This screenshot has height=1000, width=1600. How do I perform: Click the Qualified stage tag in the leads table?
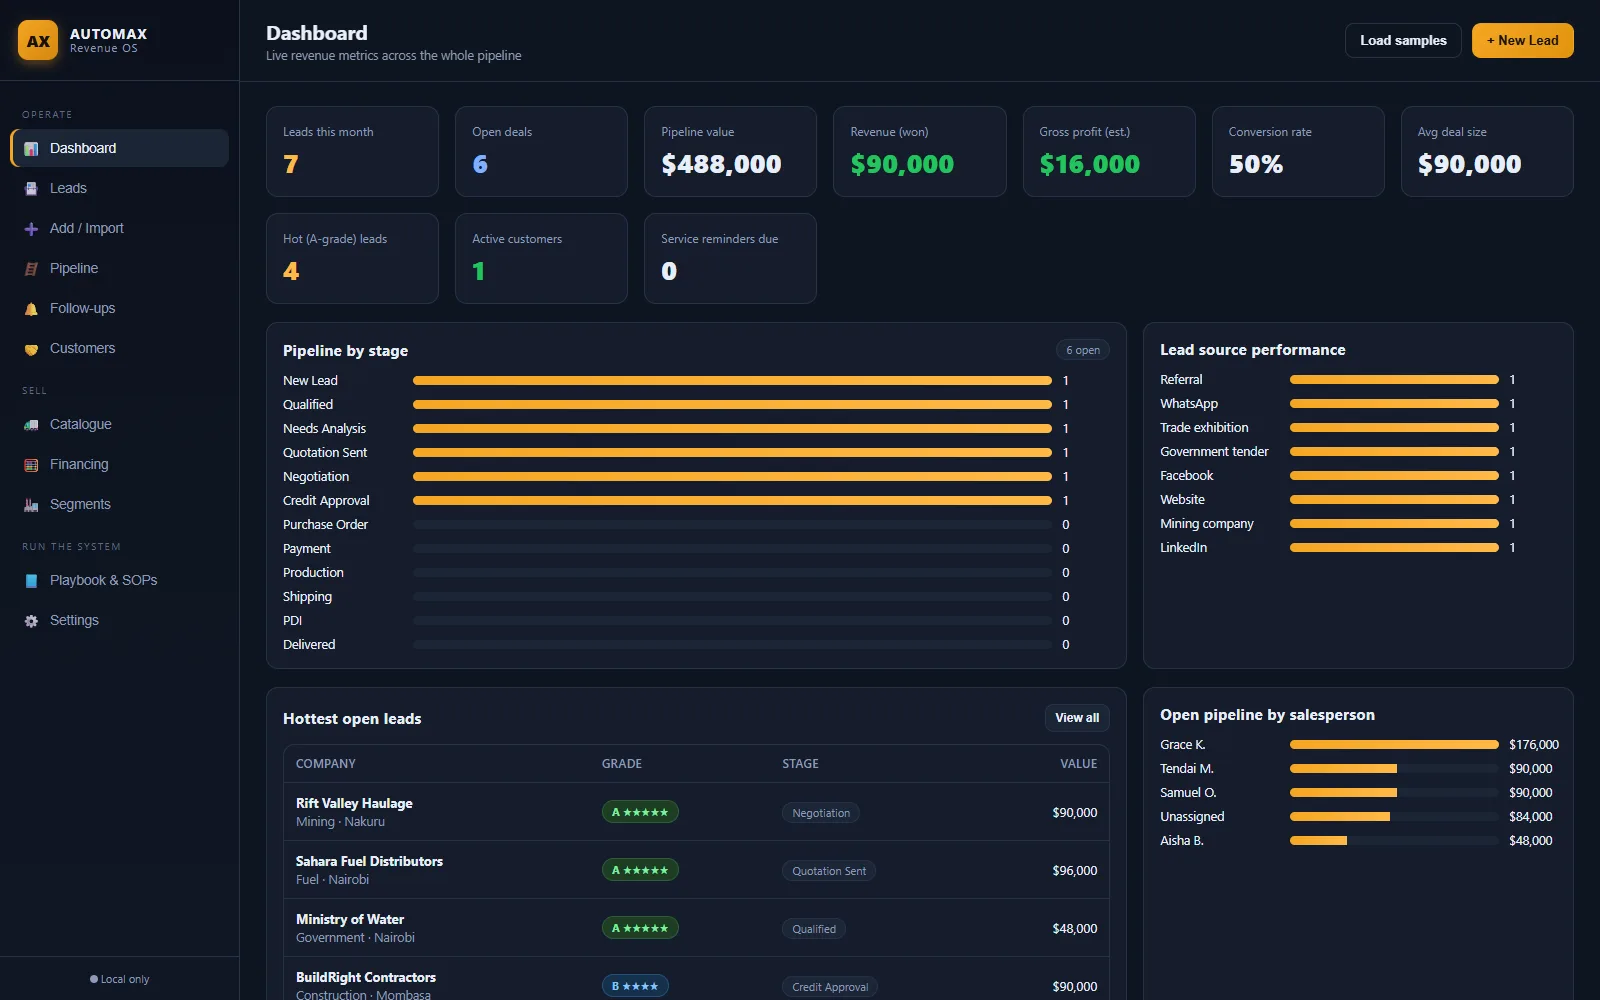(814, 929)
